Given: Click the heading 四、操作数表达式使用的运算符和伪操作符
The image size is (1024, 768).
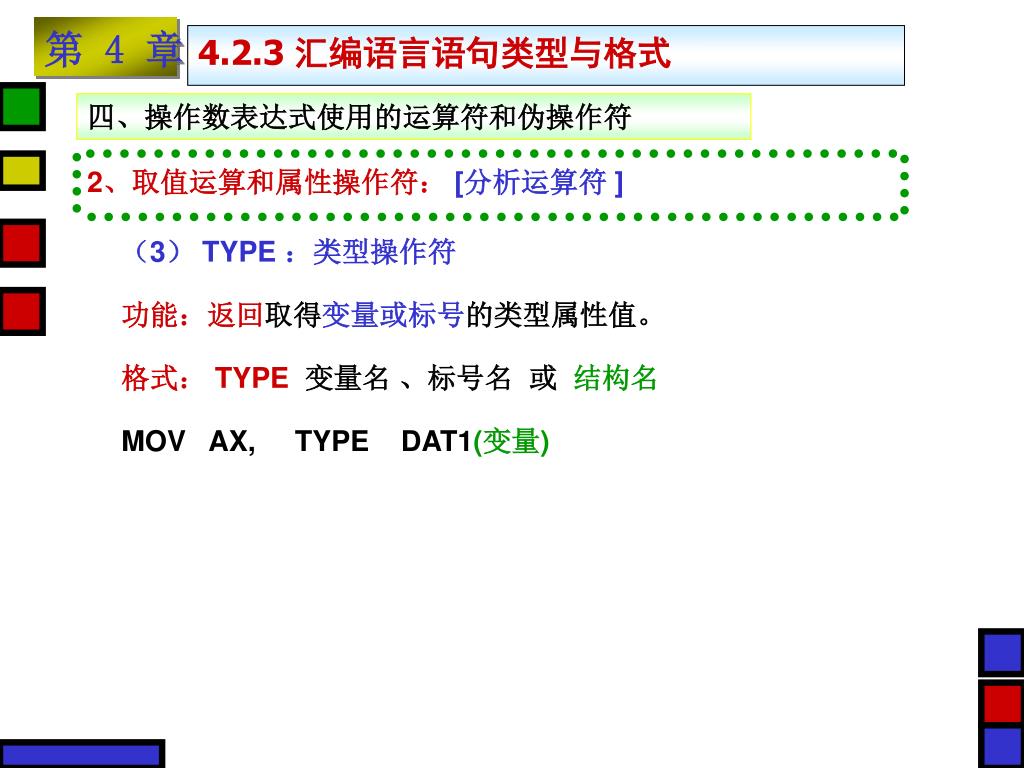Looking at the screenshot, I should (x=360, y=118).
